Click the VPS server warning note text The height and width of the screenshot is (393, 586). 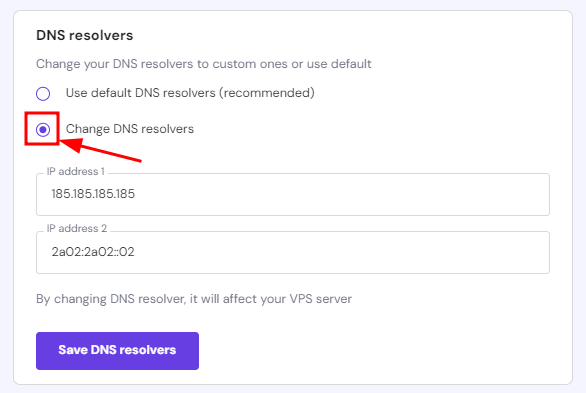(x=194, y=299)
